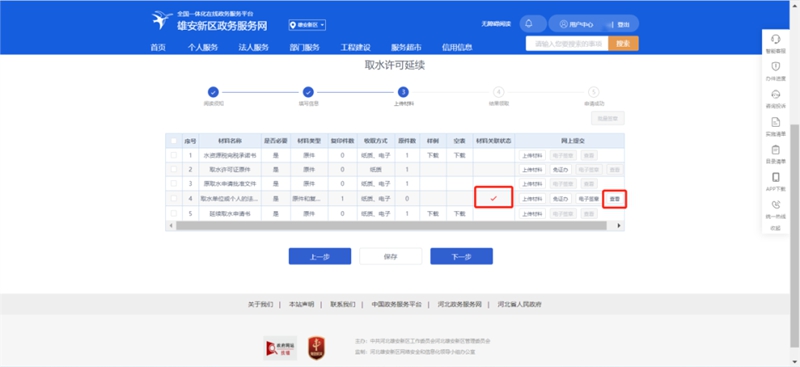The height and width of the screenshot is (367, 800).
Task: Click 上传材料 for row 3 原取水申请批准文件
Action: point(532,184)
